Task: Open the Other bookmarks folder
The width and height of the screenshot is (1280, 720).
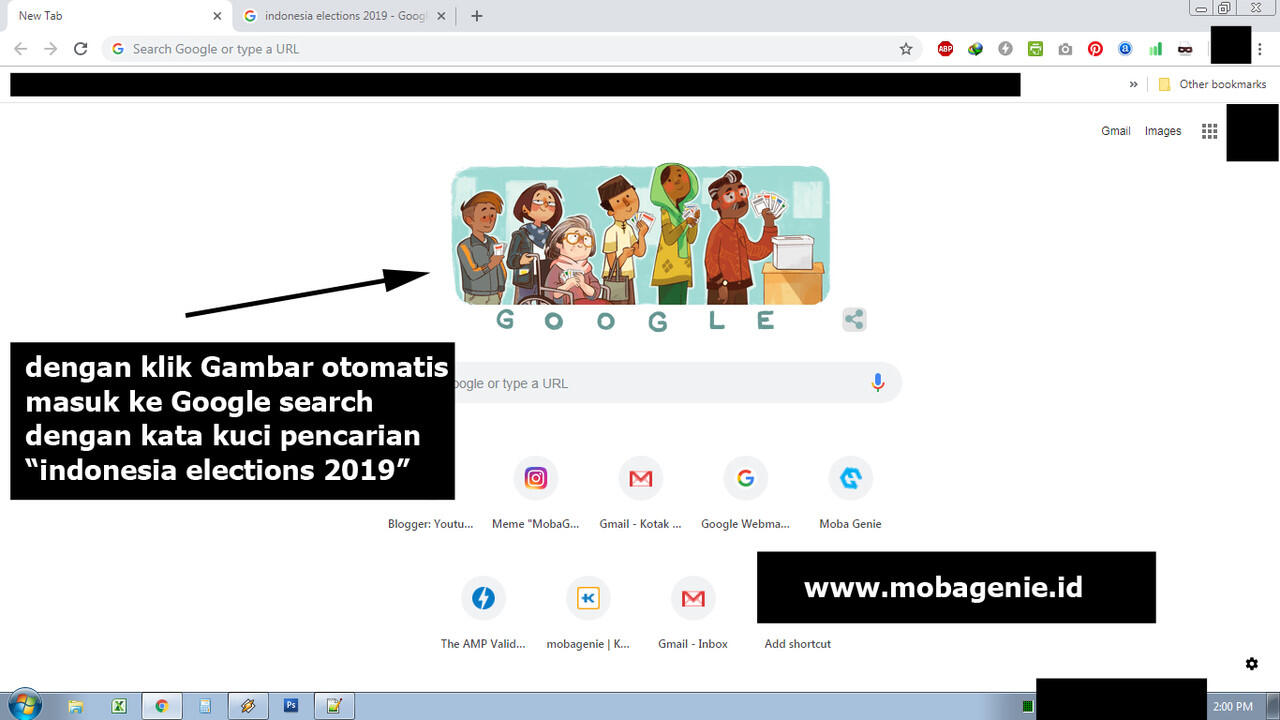Action: (x=1212, y=84)
